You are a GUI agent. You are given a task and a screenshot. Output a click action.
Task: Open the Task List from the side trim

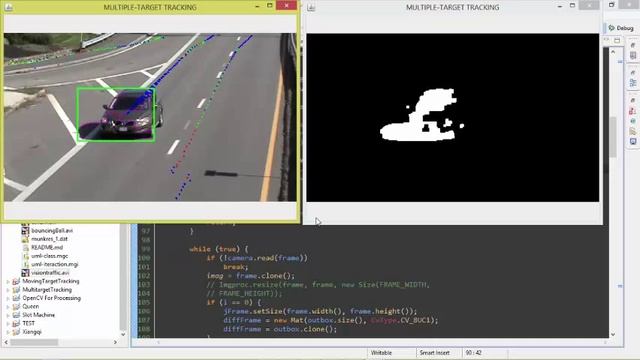[x=633, y=55]
